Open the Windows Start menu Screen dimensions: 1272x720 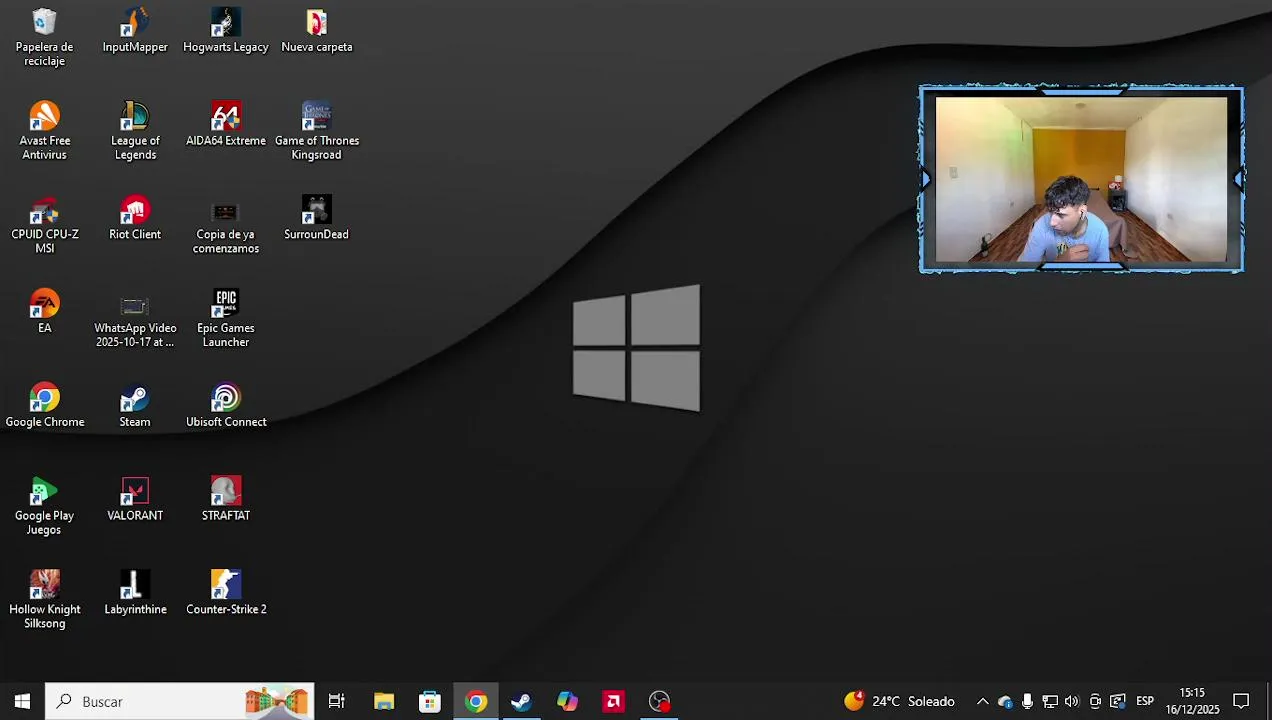click(x=22, y=701)
